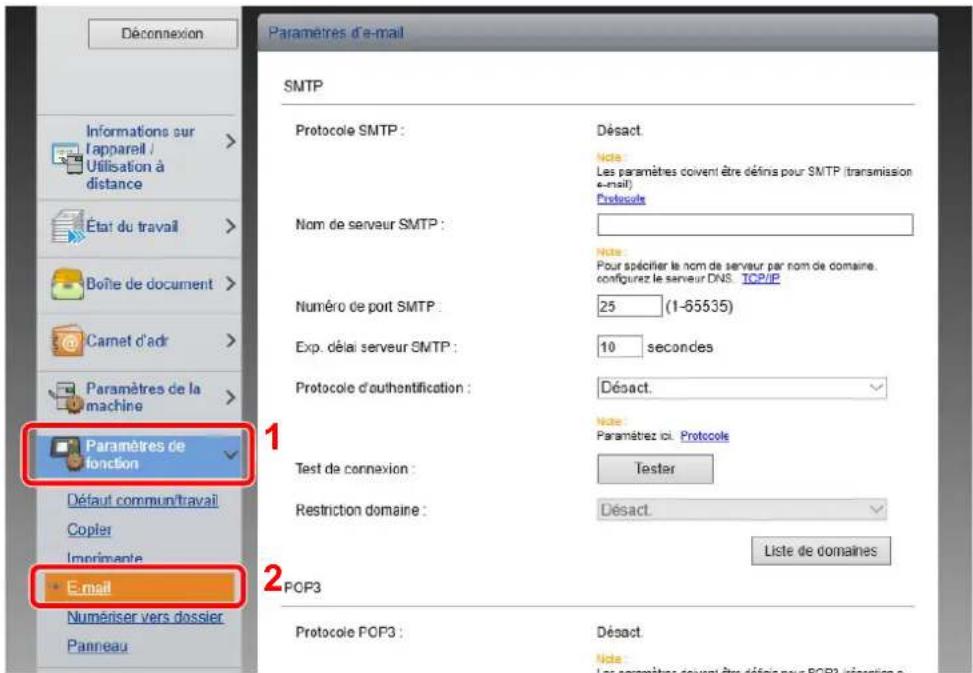
Task: Click the Numéro de port SMTP field
Action: tap(629, 306)
